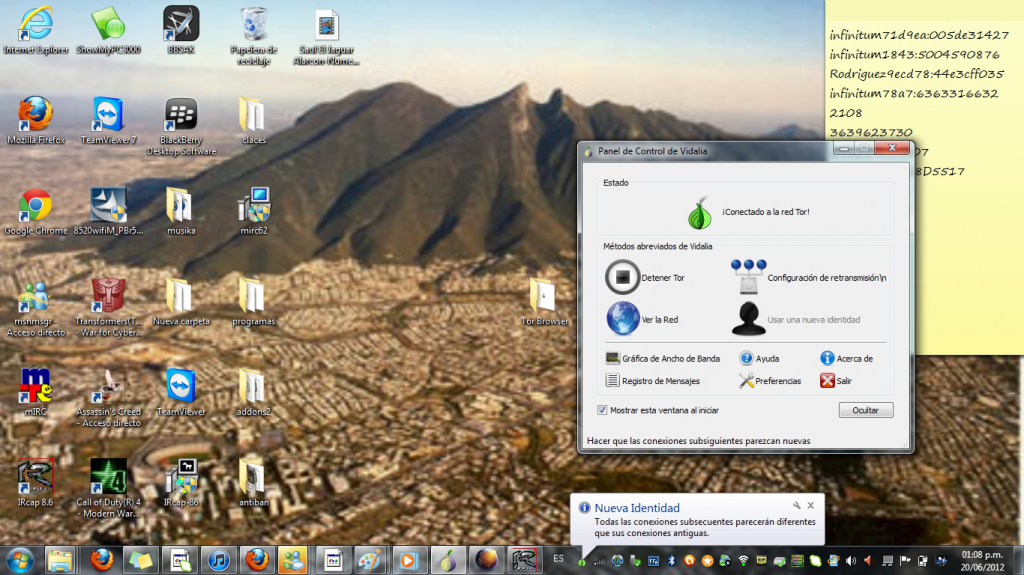The height and width of the screenshot is (575, 1024).
Task: Open Papelera de reciclaje recycle bin
Action: tap(253, 25)
